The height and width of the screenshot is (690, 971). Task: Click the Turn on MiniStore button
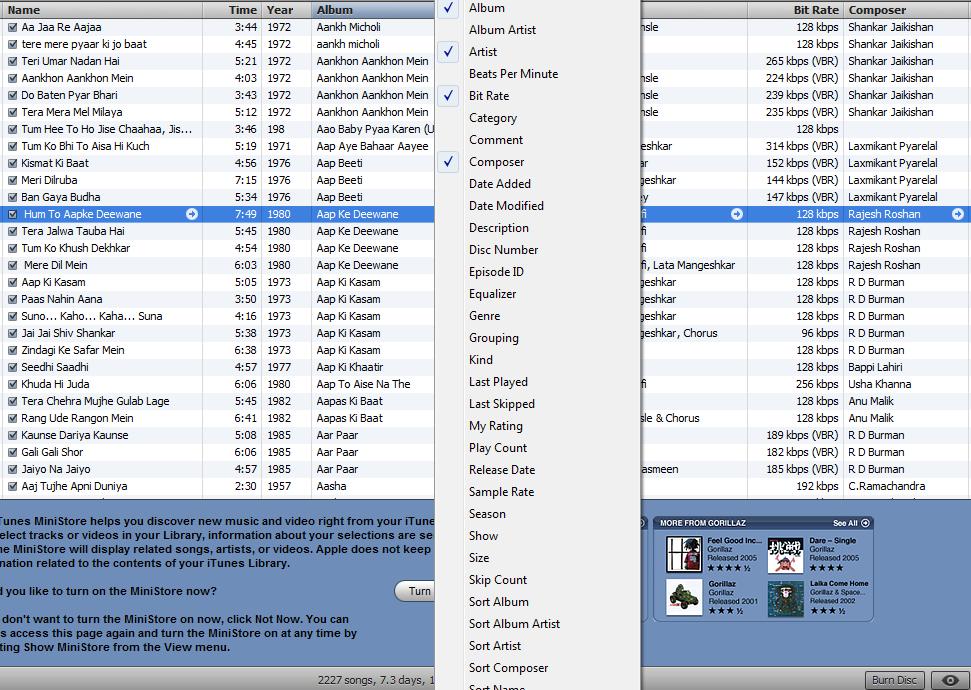click(x=416, y=591)
